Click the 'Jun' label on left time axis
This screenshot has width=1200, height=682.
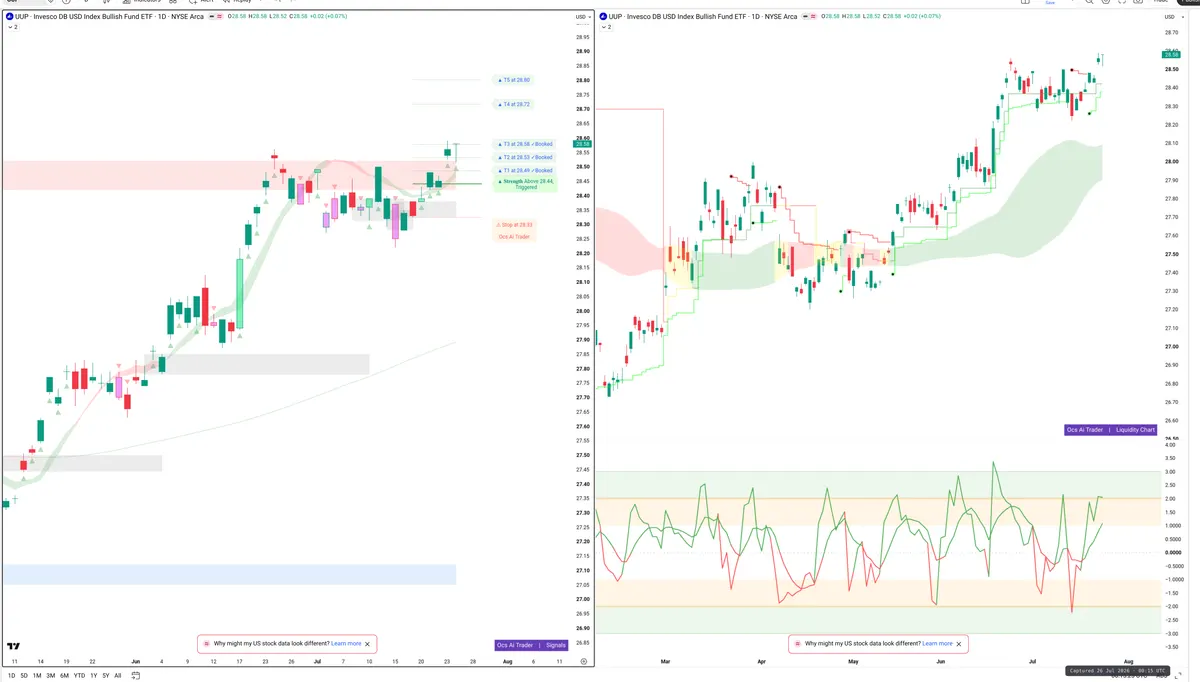(136, 661)
